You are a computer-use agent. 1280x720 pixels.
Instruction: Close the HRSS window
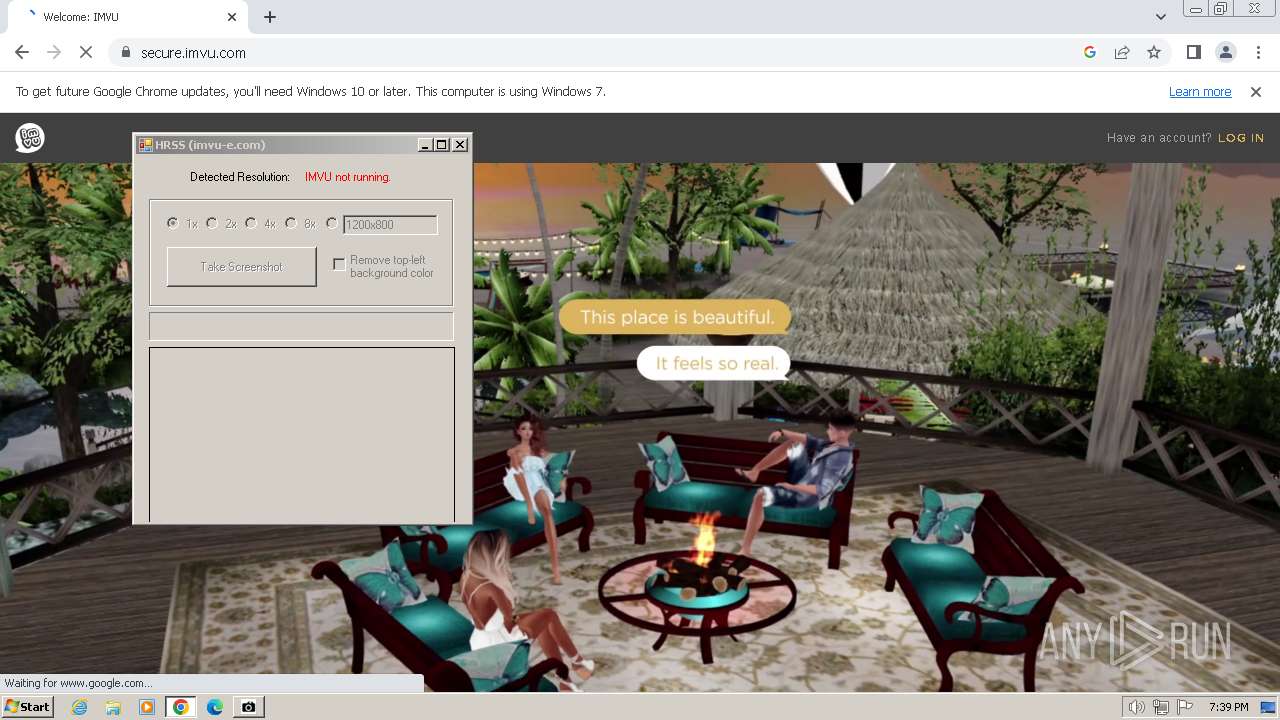tap(460, 145)
